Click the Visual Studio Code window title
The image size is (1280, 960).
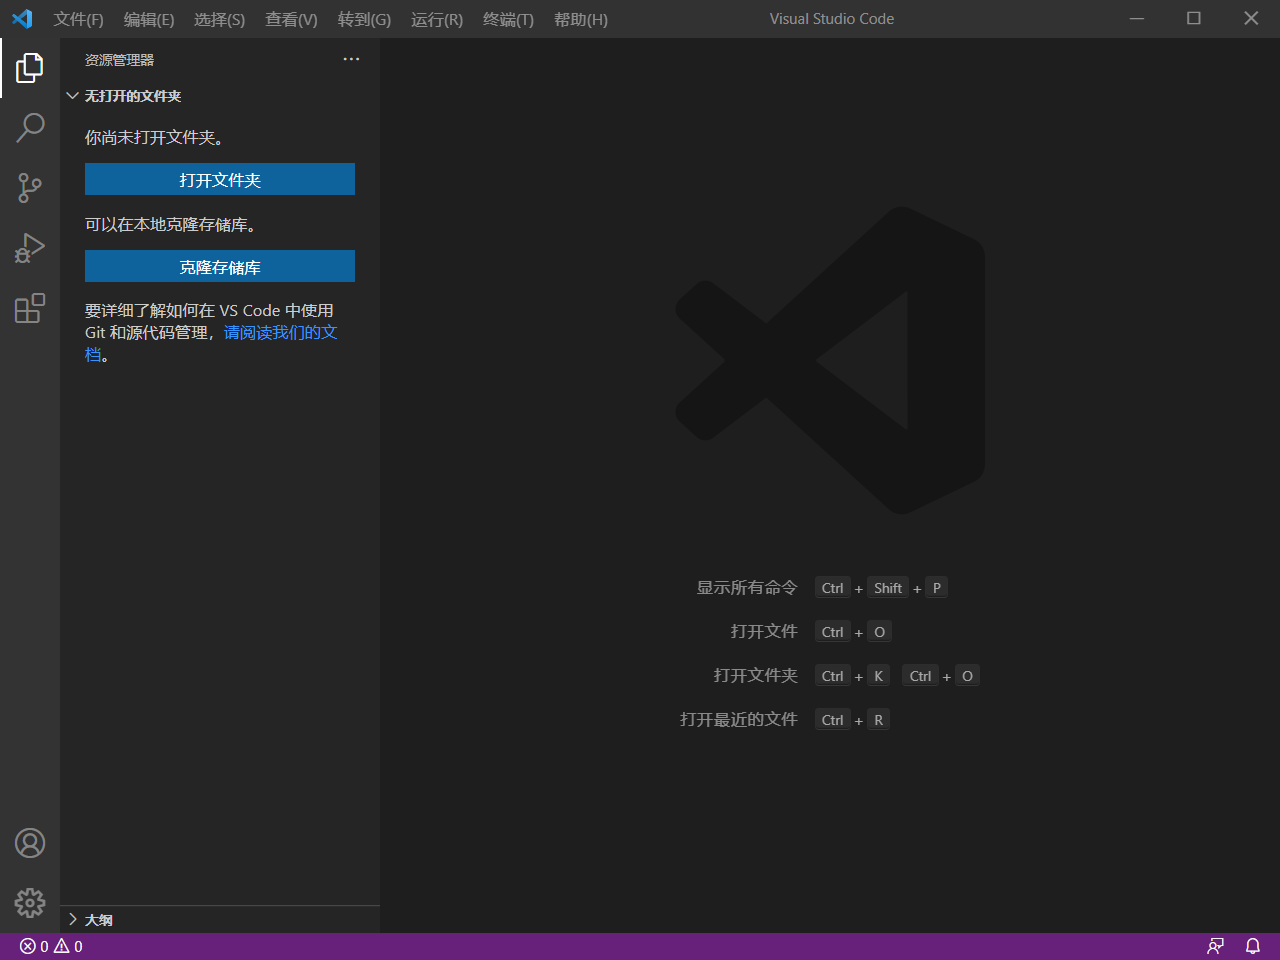(x=832, y=19)
